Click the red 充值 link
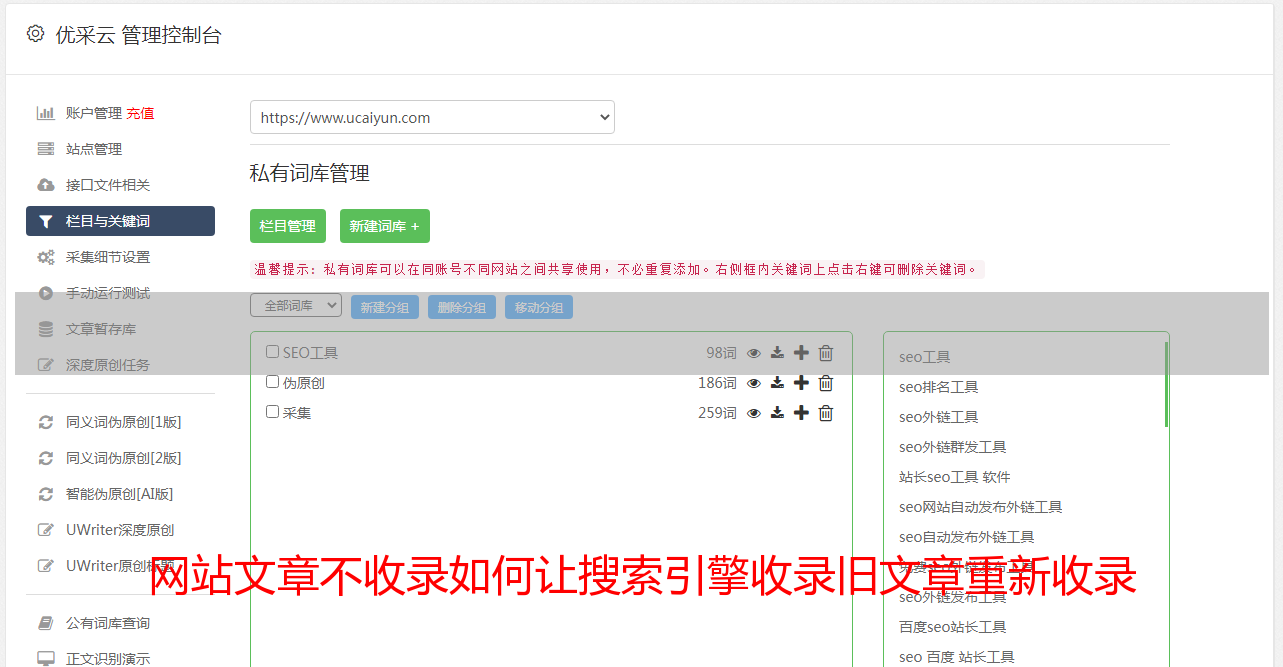This screenshot has height=667, width=1283. (x=140, y=113)
